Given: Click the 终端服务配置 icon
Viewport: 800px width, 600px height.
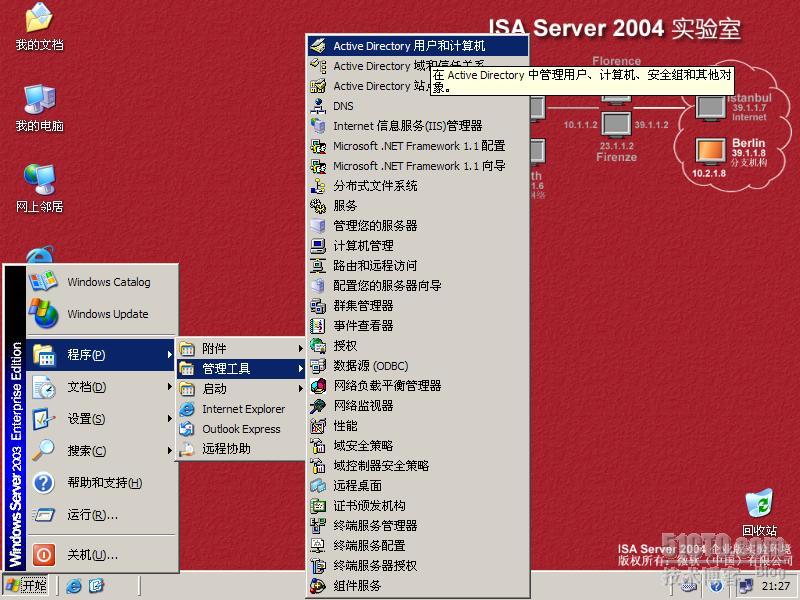Looking at the screenshot, I should [318, 546].
